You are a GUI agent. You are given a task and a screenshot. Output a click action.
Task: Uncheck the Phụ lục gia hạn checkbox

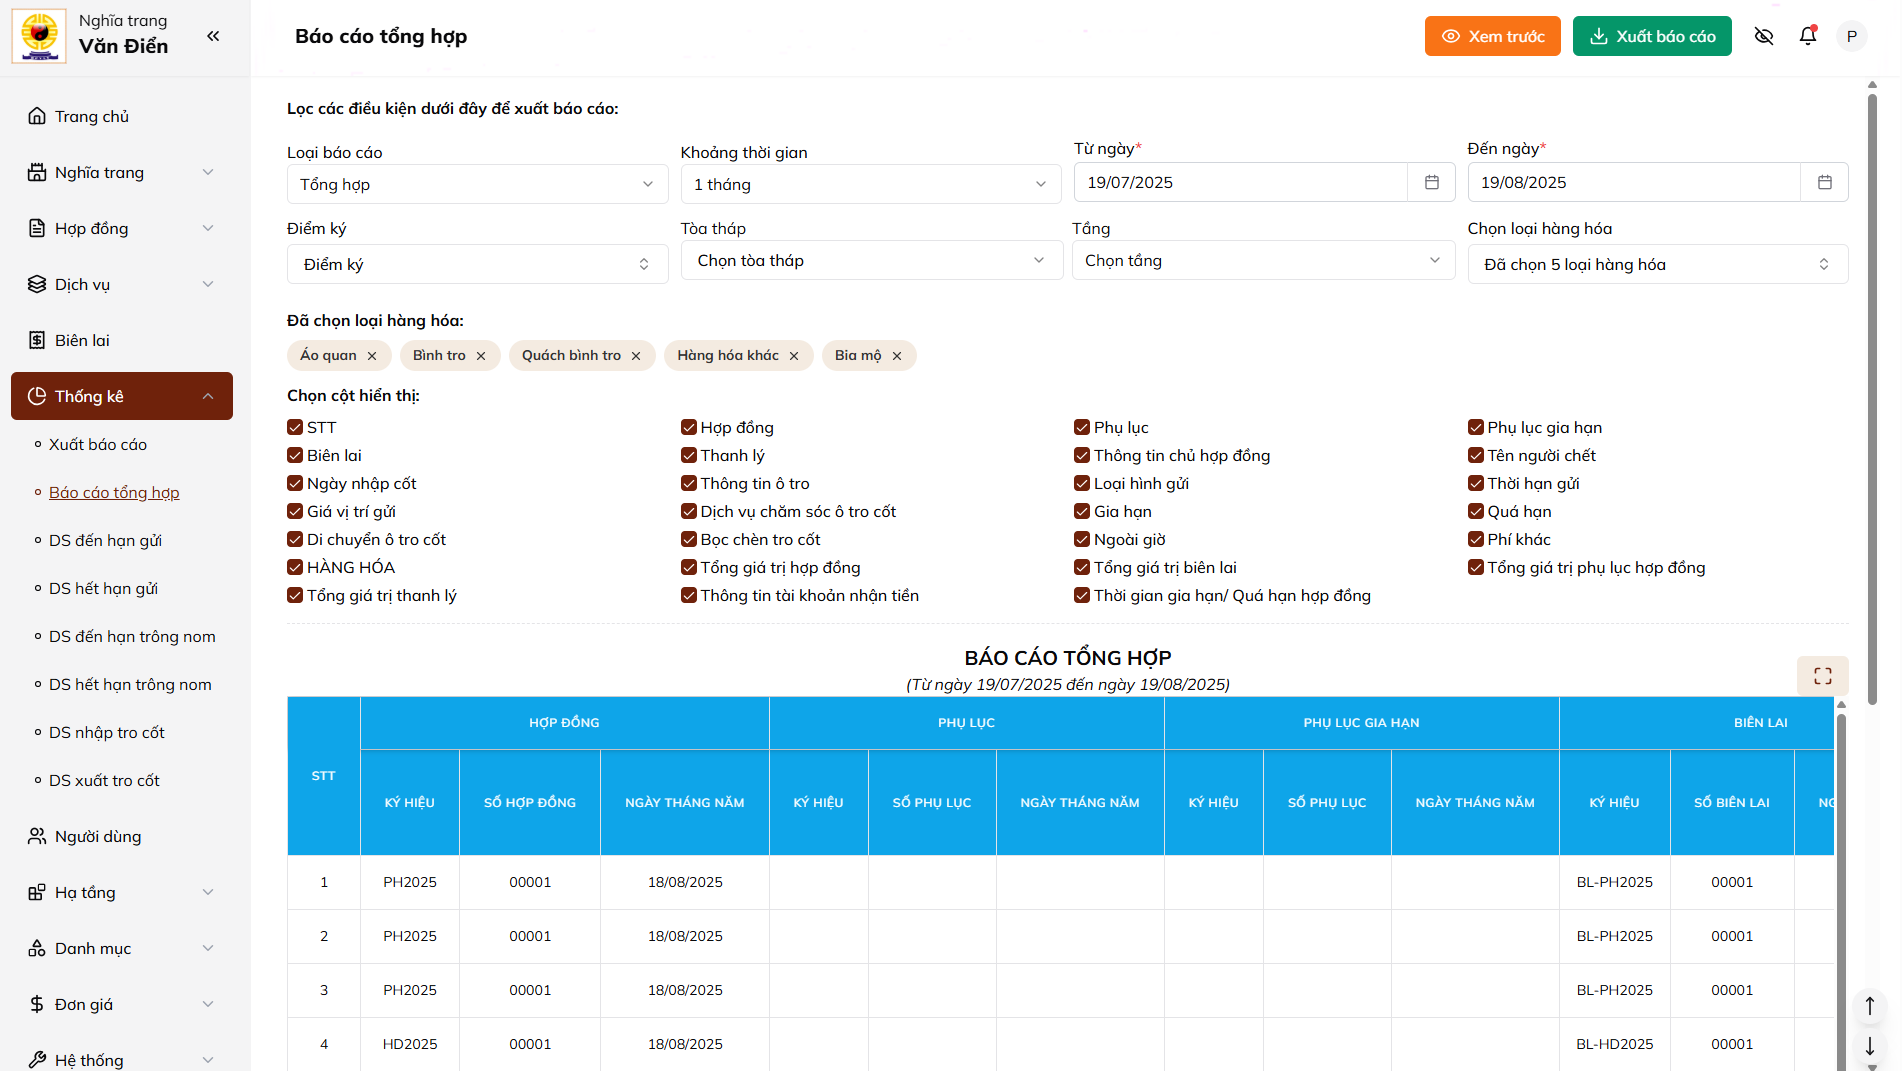(1476, 428)
